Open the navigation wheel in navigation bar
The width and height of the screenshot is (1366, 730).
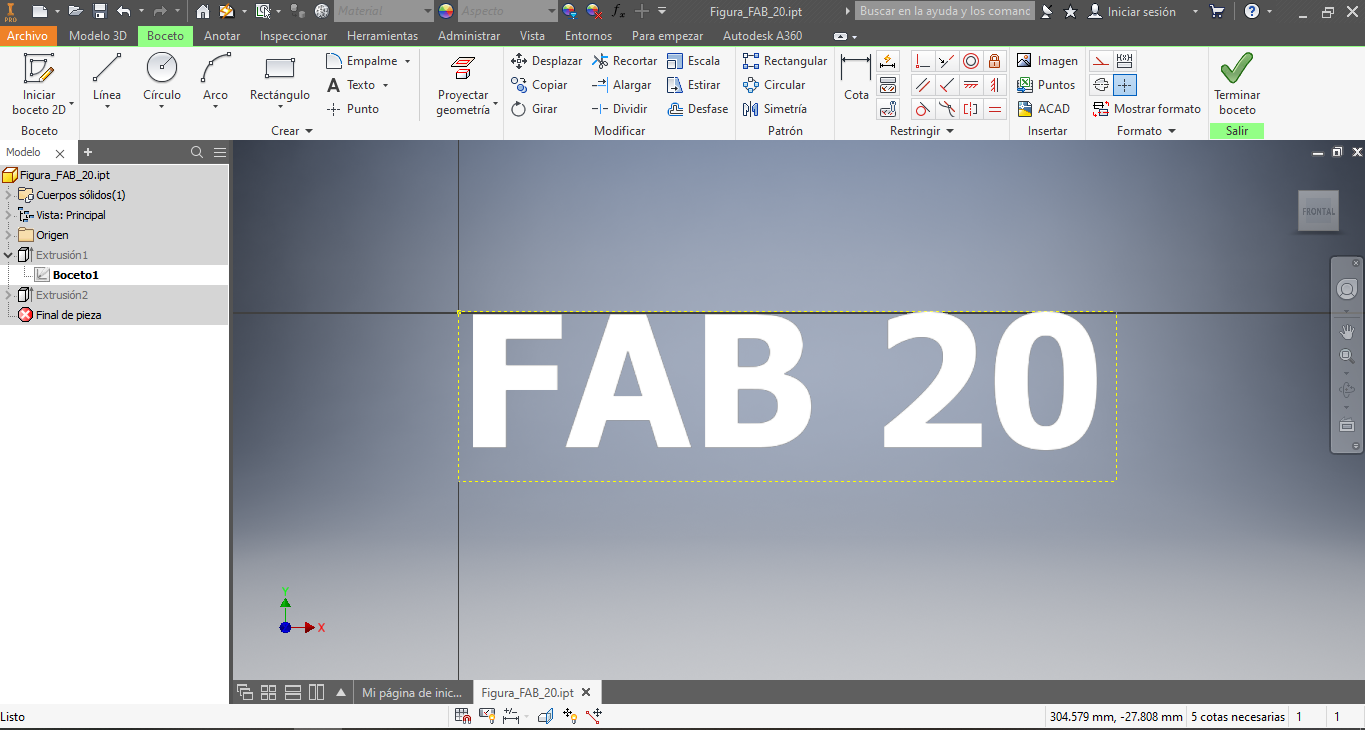(1346, 289)
